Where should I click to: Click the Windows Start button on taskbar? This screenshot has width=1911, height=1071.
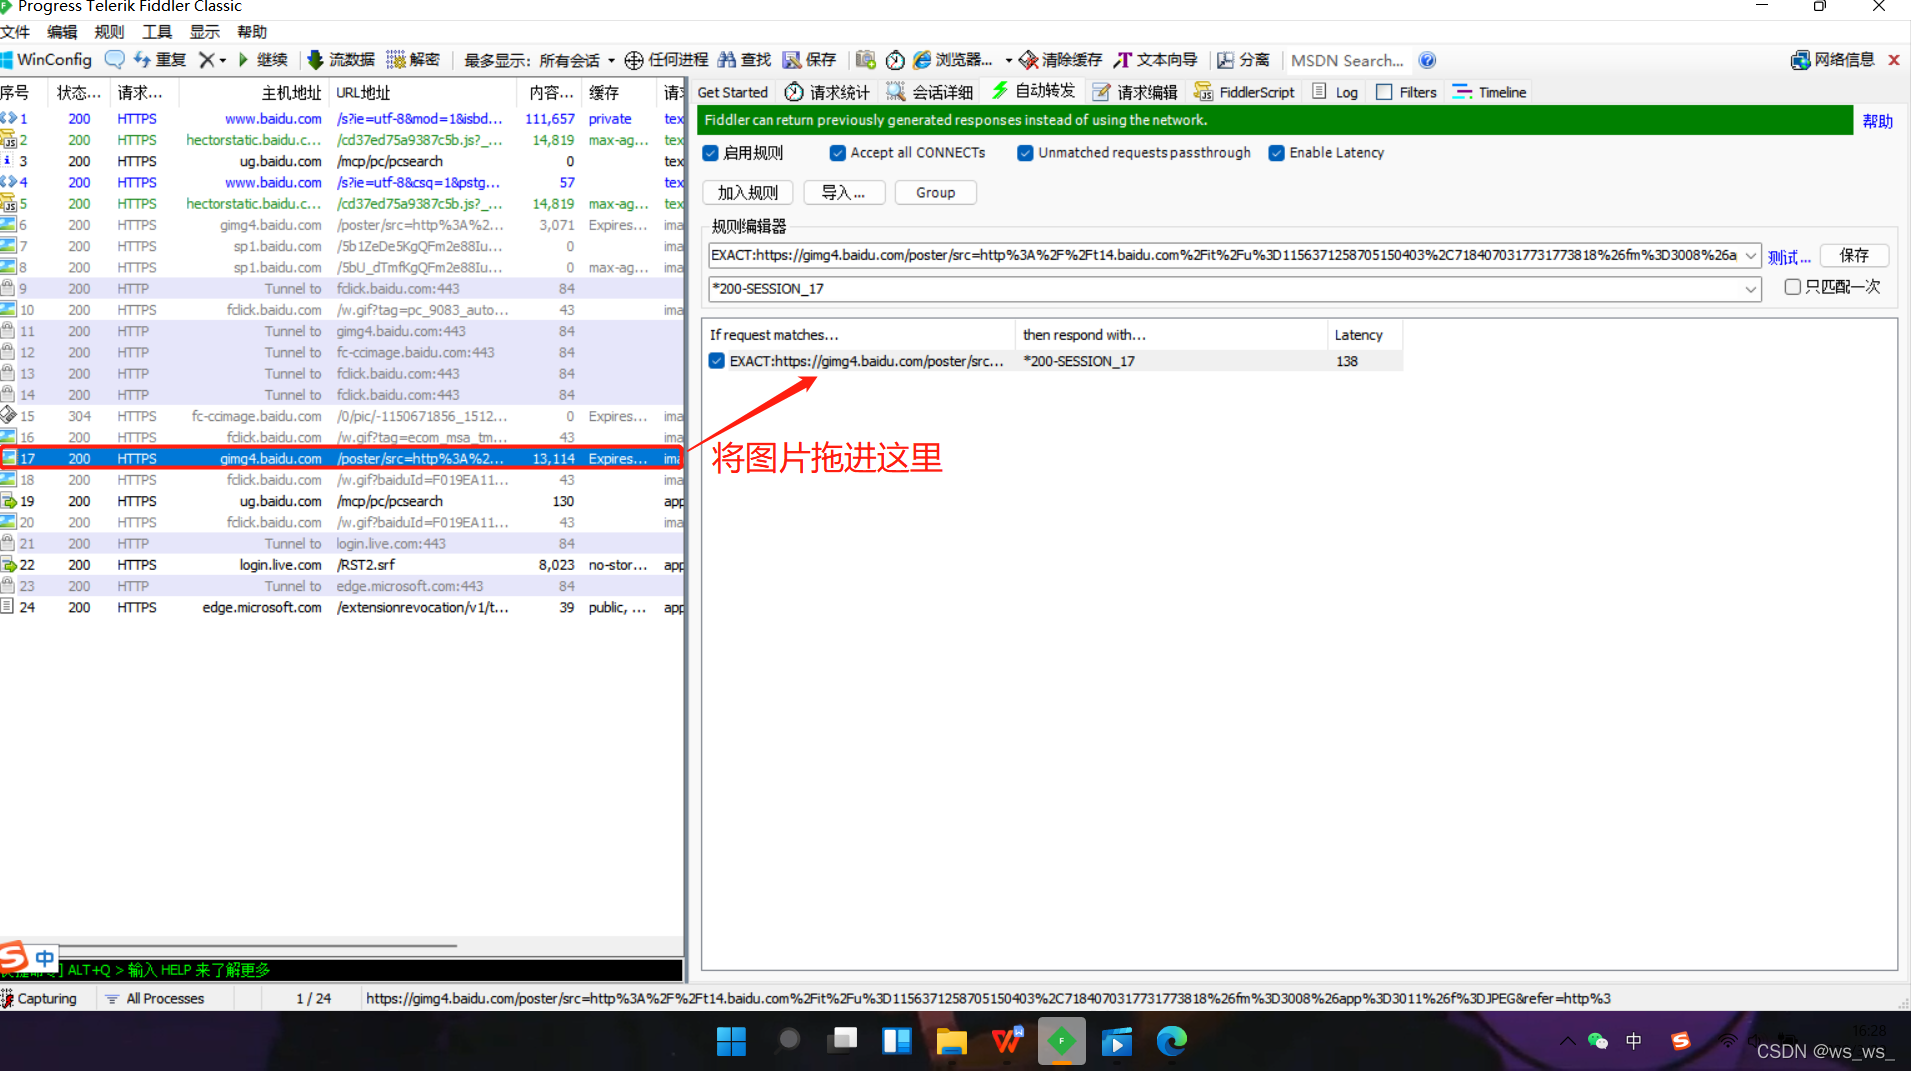pyautogui.click(x=731, y=1041)
